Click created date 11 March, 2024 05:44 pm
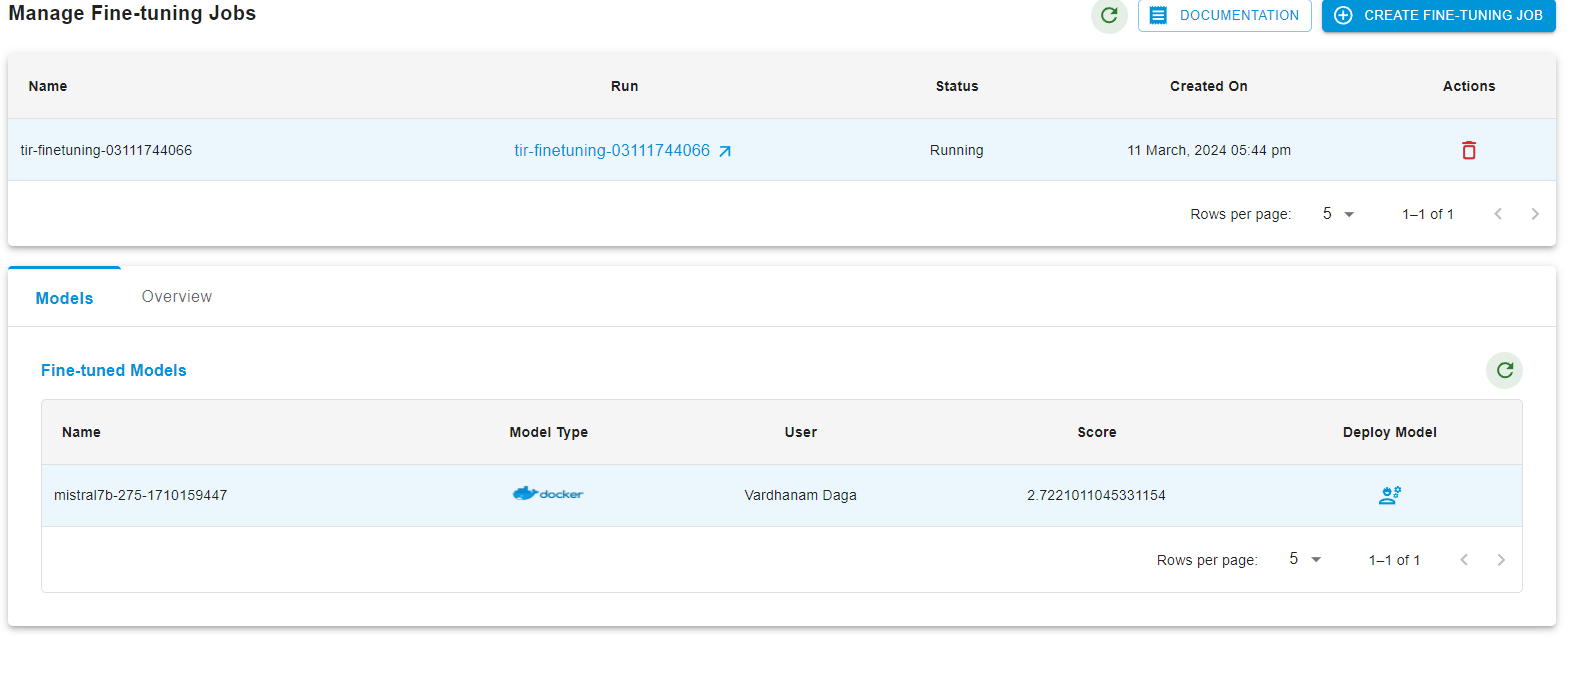 coord(1209,150)
